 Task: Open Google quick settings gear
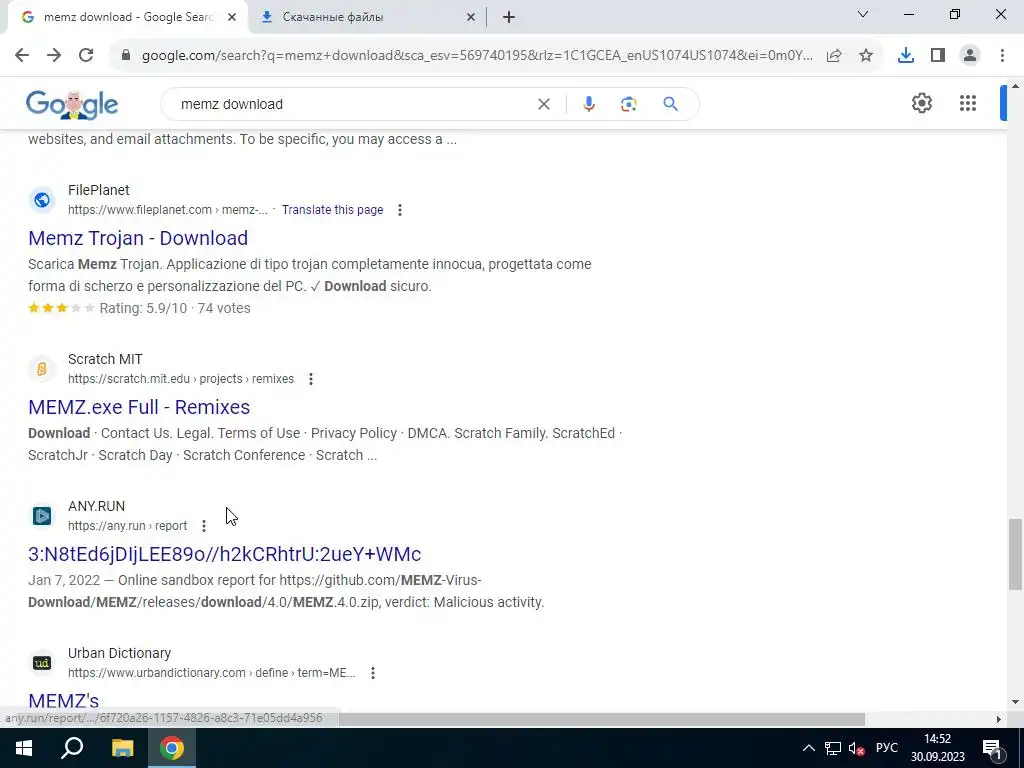pos(921,103)
